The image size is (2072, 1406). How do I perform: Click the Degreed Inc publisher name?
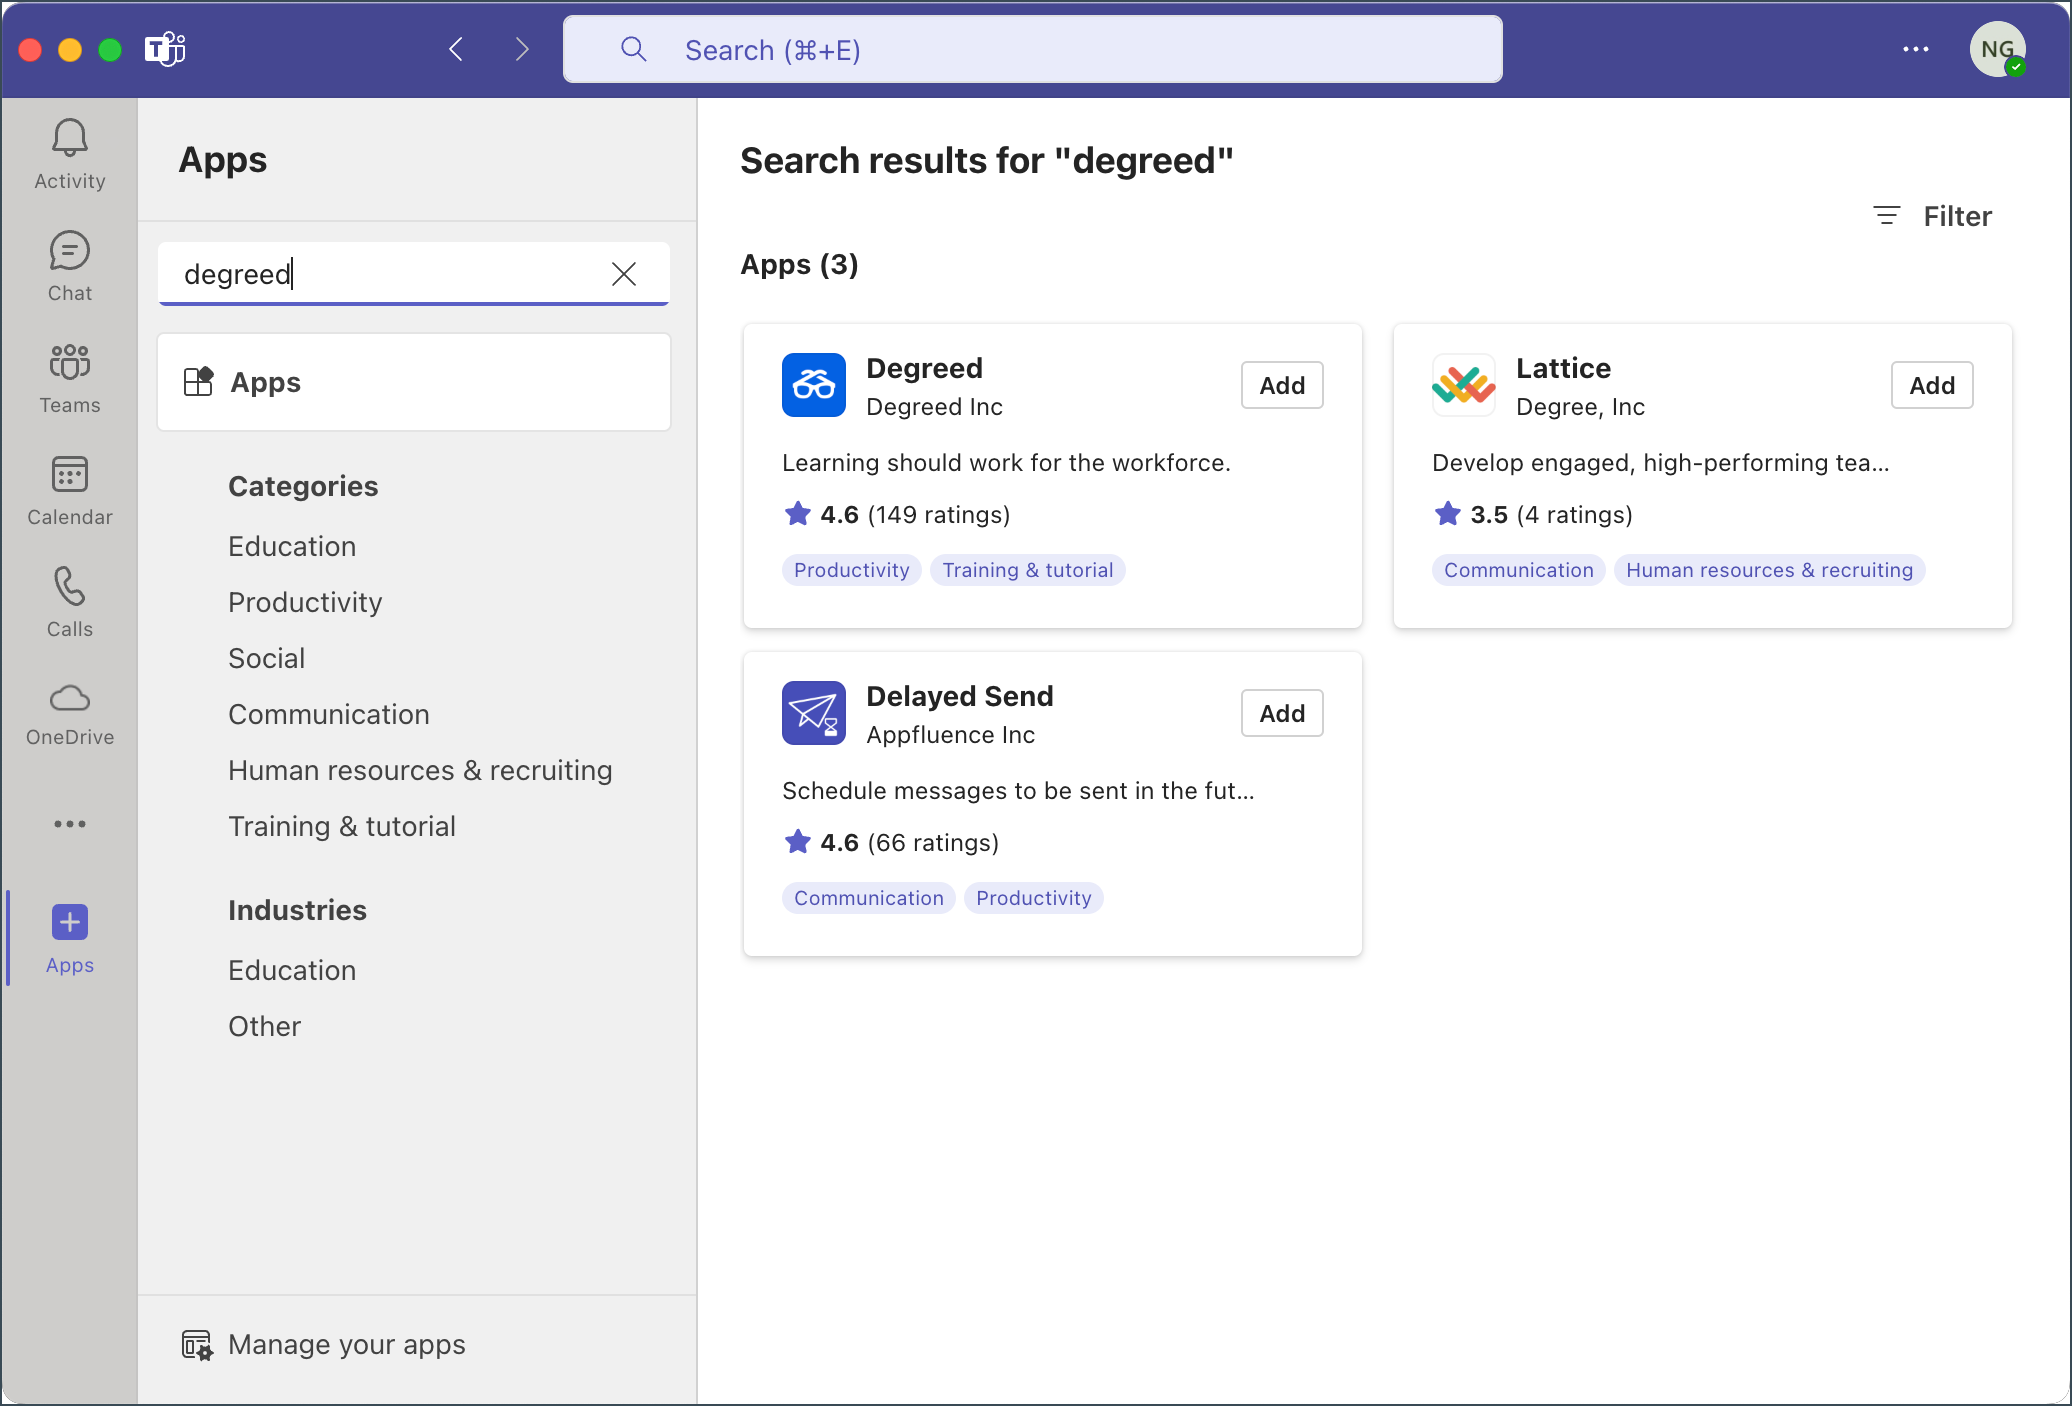coord(934,407)
